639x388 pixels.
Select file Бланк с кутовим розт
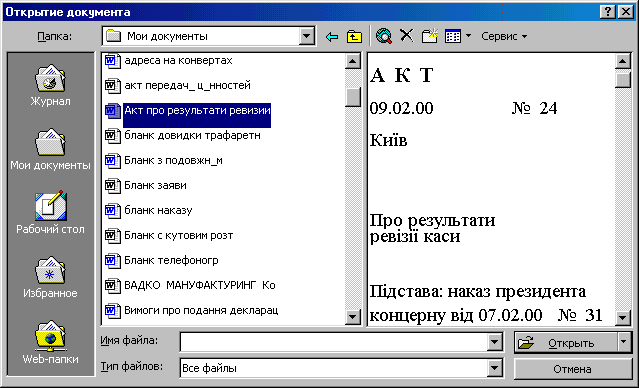click(178, 236)
